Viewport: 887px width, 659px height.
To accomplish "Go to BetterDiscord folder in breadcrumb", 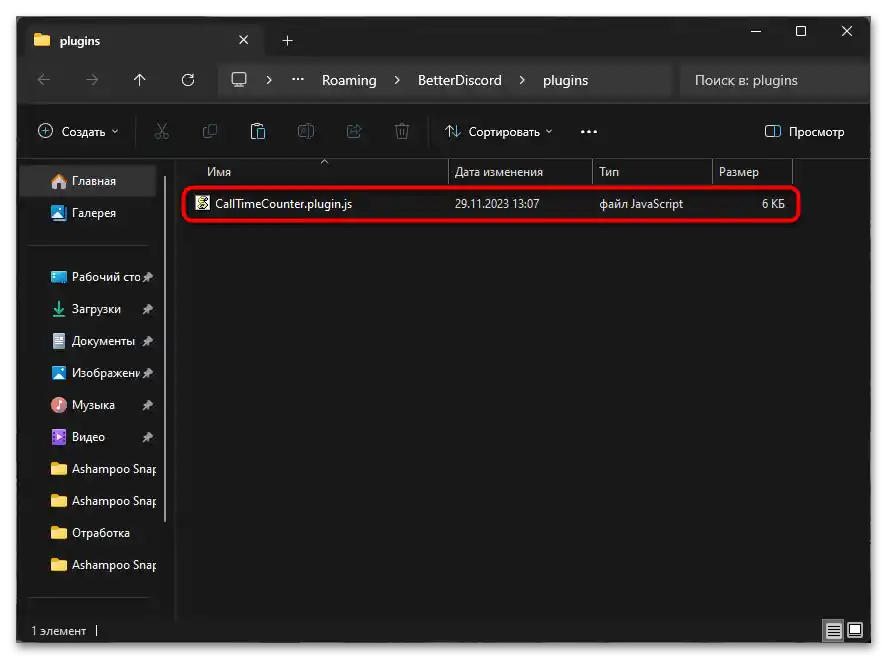I will pyautogui.click(x=459, y=80).
